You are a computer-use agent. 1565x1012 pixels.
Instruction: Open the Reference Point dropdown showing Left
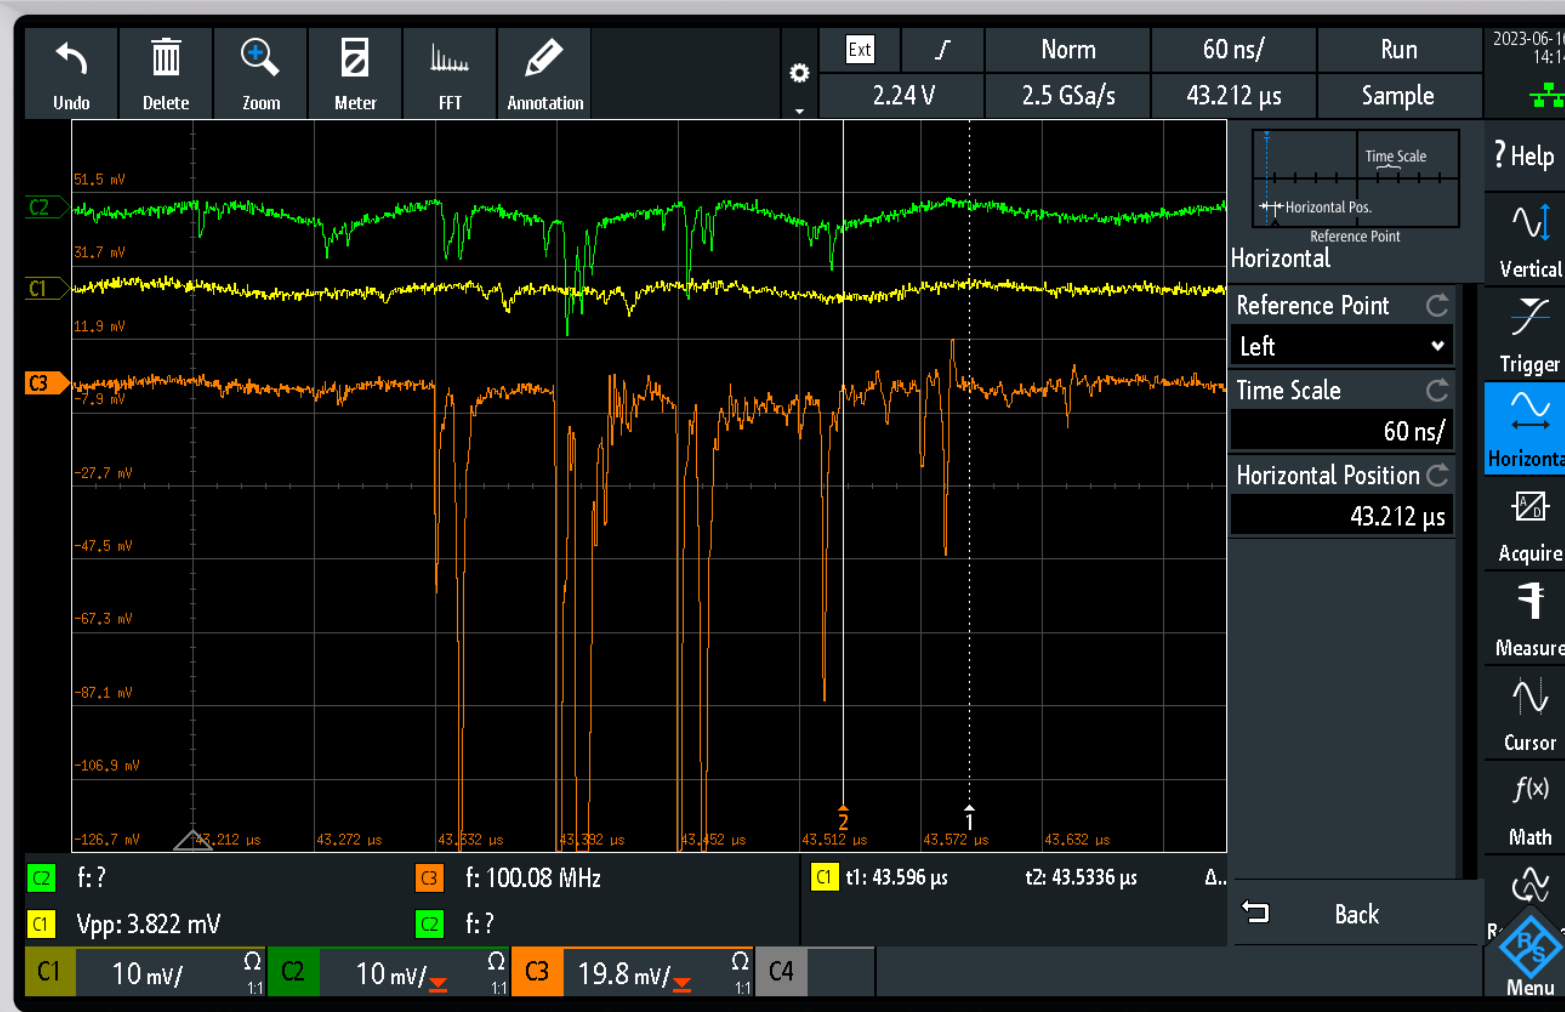click(1340, 347)
